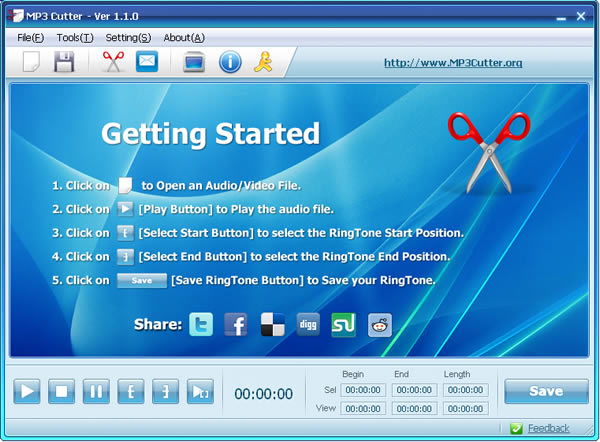Click the orange running figure icon
Image resolution: width=600 pixels, height=442 pixels.
(x=264, y=62)
